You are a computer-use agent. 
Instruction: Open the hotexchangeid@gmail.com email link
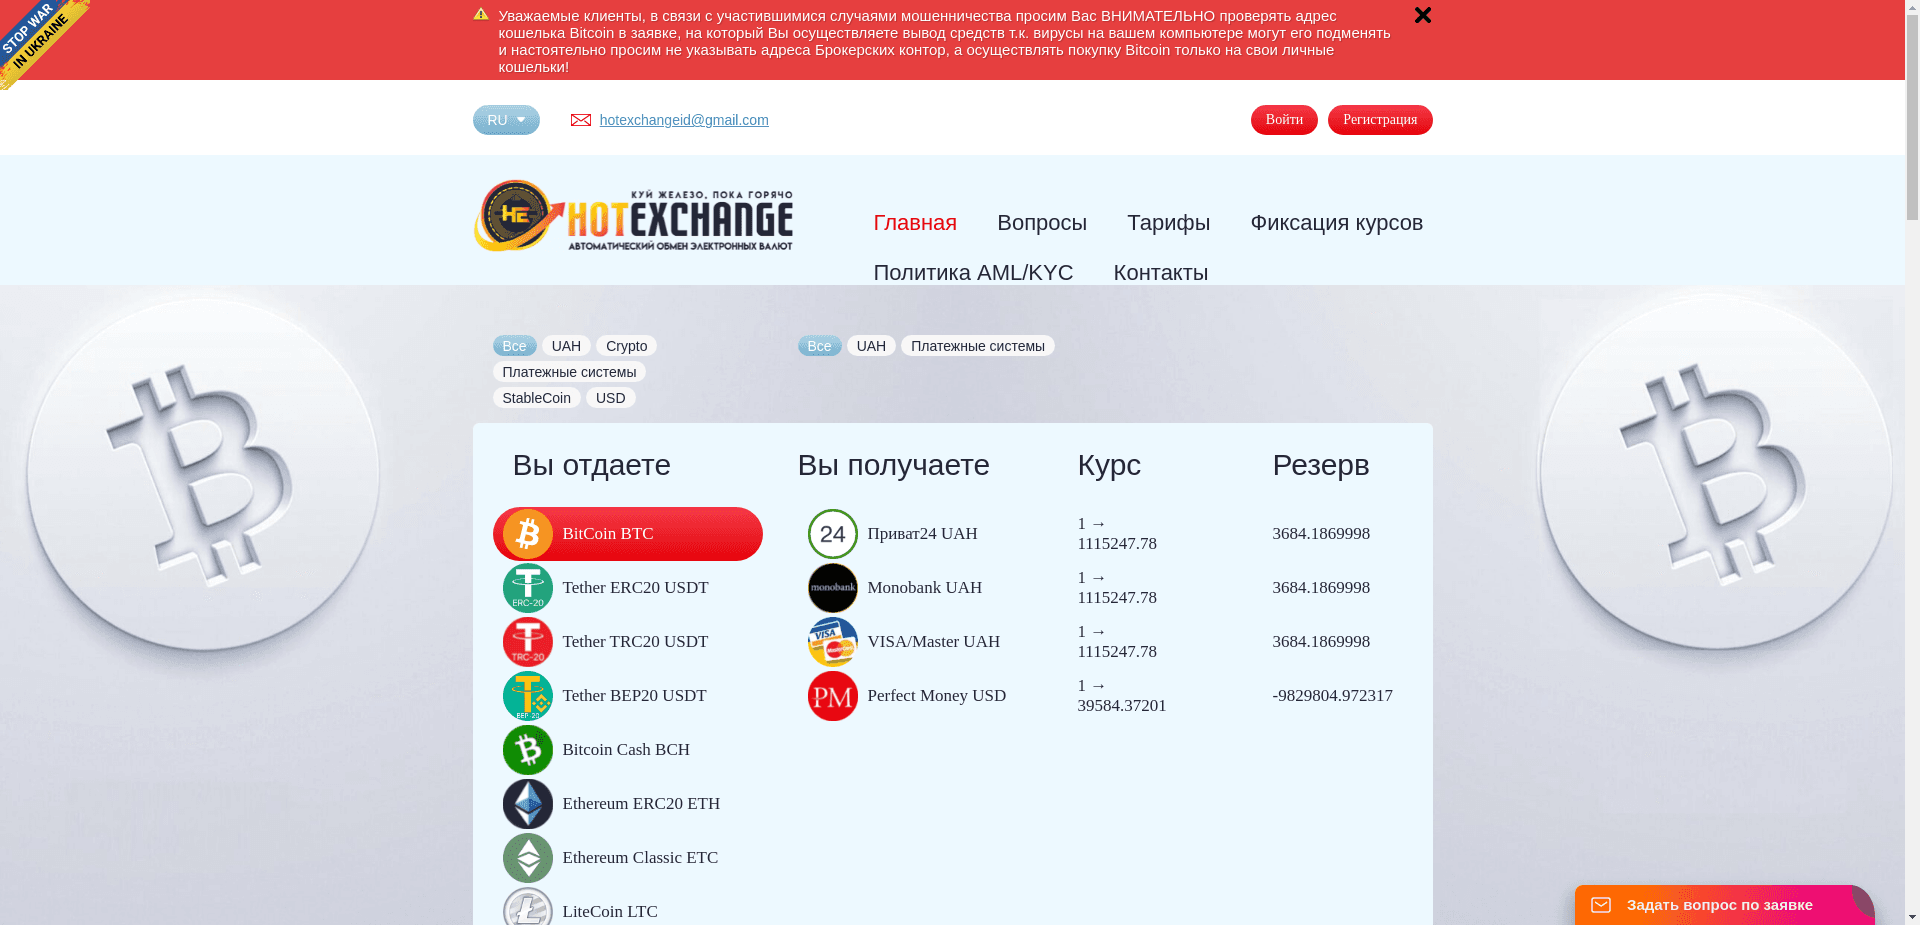coord(684,119)
